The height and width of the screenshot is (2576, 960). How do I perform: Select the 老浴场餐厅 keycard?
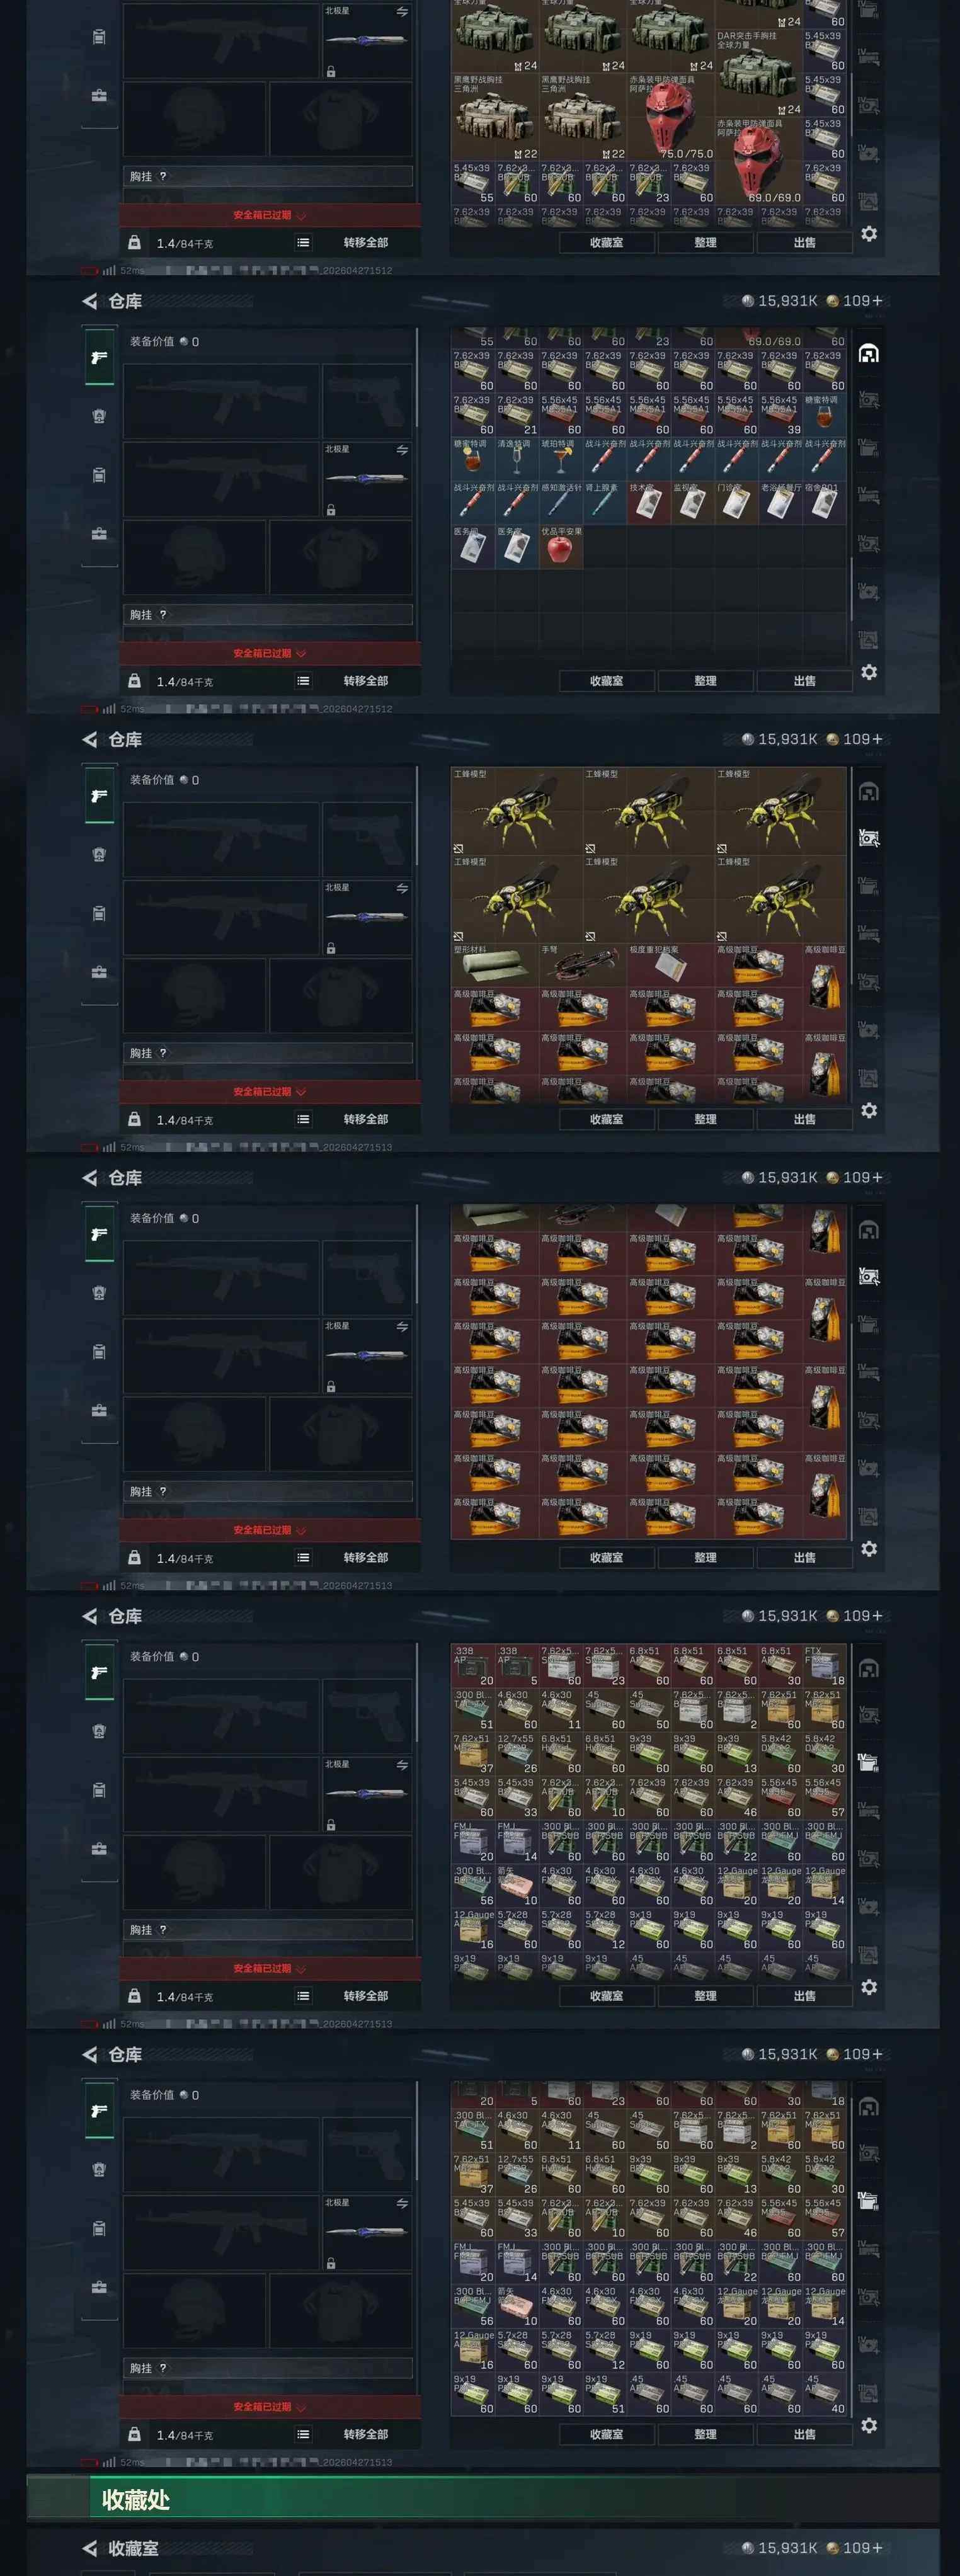click(x=781, y=503)
